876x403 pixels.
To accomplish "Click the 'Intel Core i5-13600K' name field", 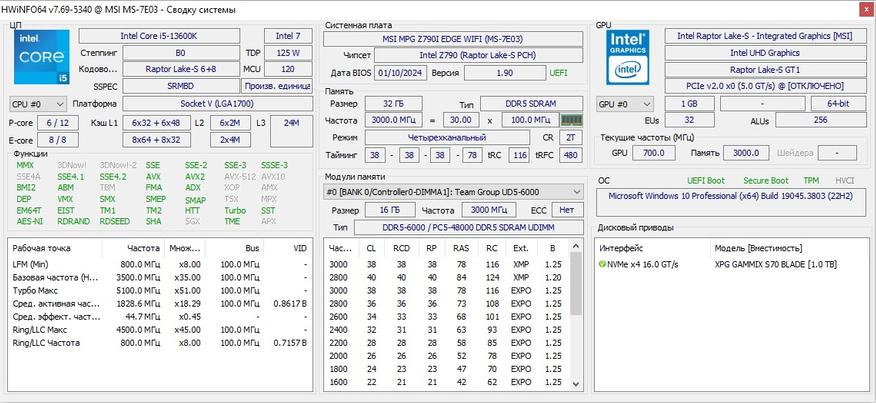I will (159, 36).
